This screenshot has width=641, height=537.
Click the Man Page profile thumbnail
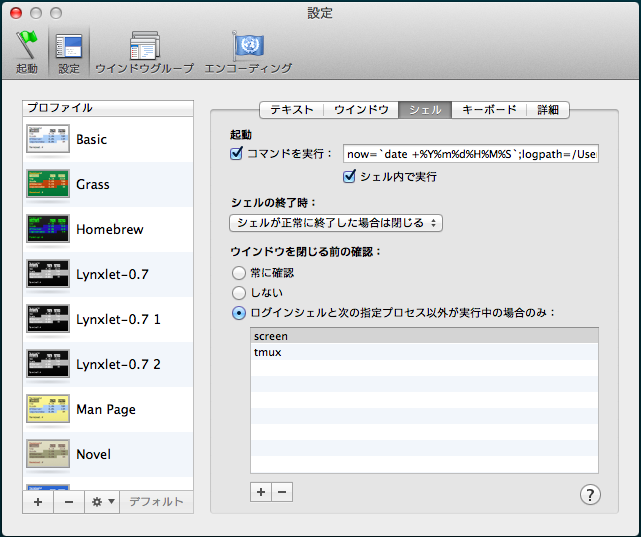click(48, 409)
